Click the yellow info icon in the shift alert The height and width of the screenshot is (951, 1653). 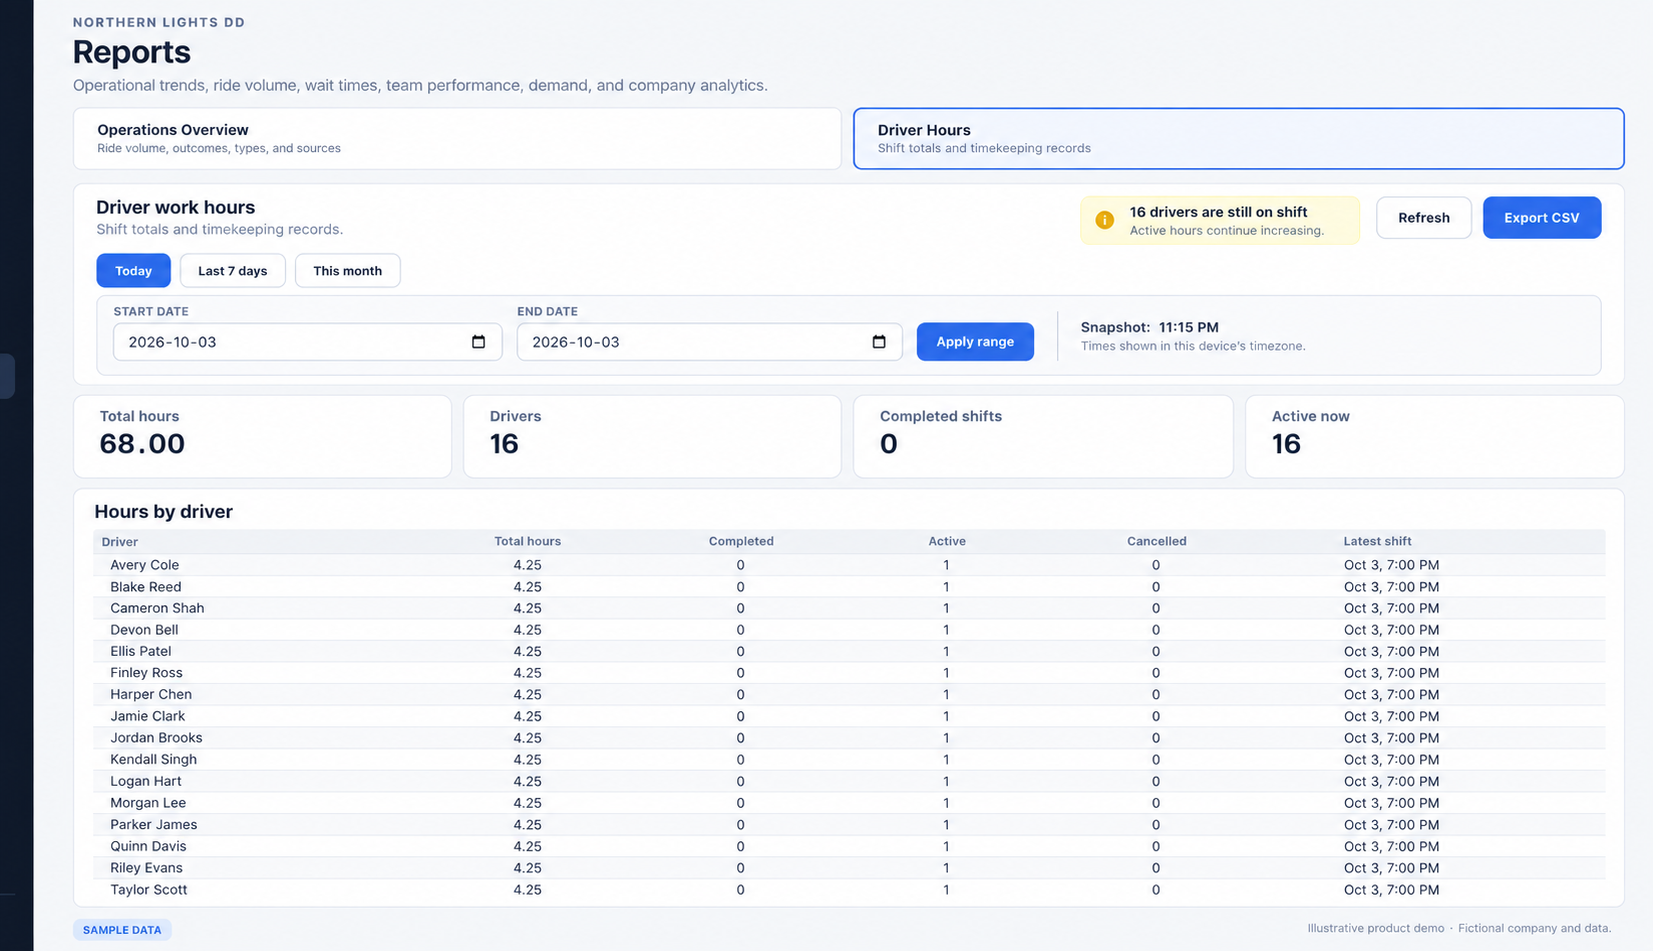(x=1104, y=220)
